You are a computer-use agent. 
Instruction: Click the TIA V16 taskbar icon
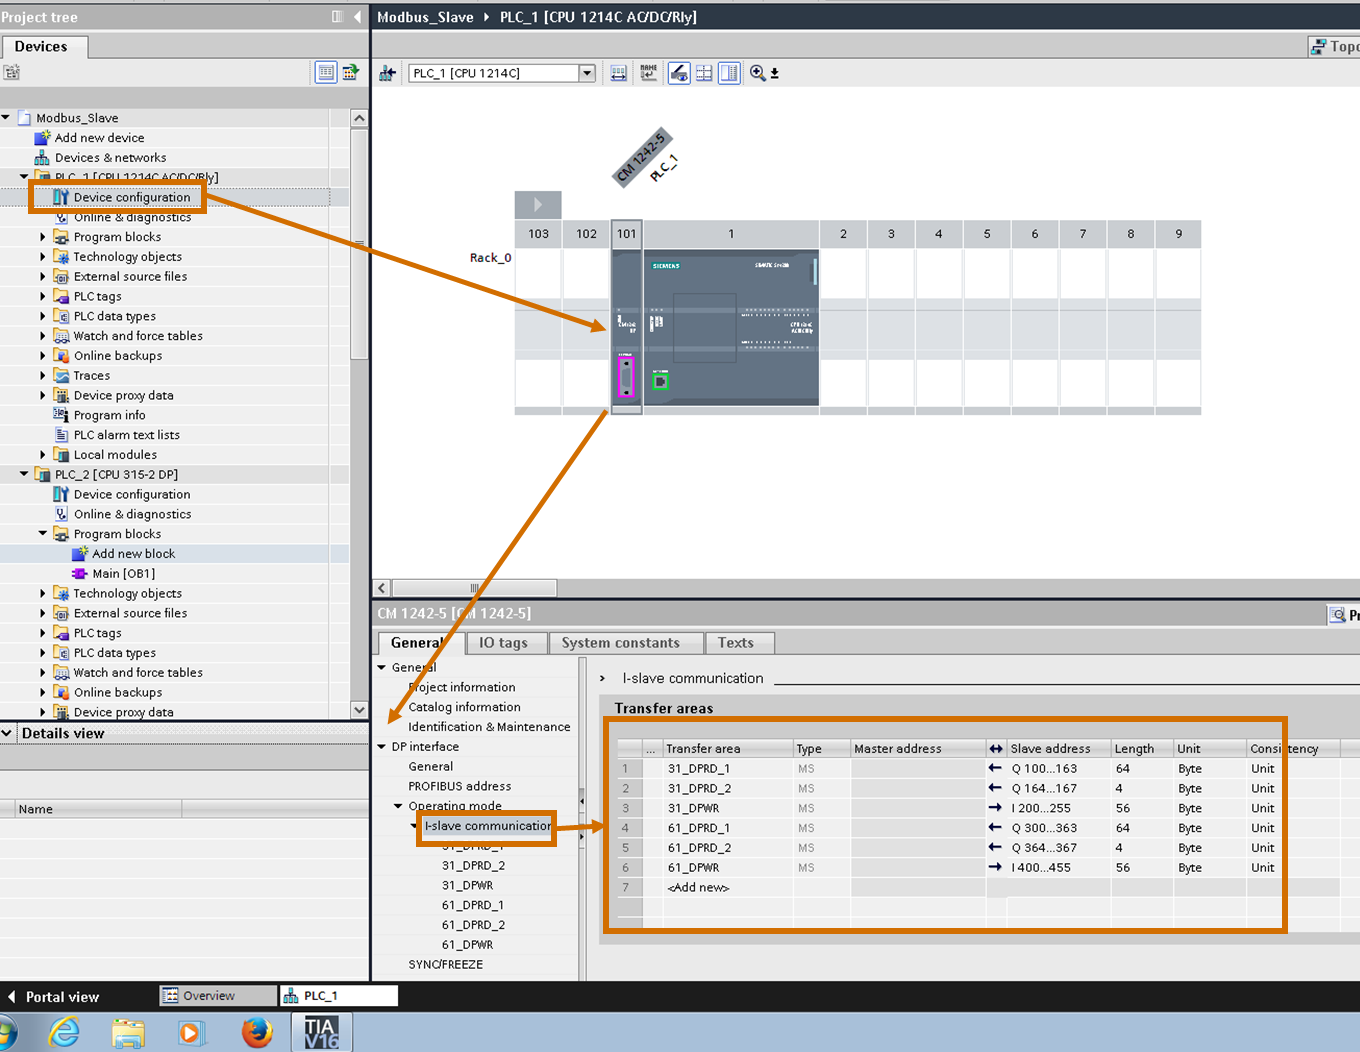[x=321, y=1032]
